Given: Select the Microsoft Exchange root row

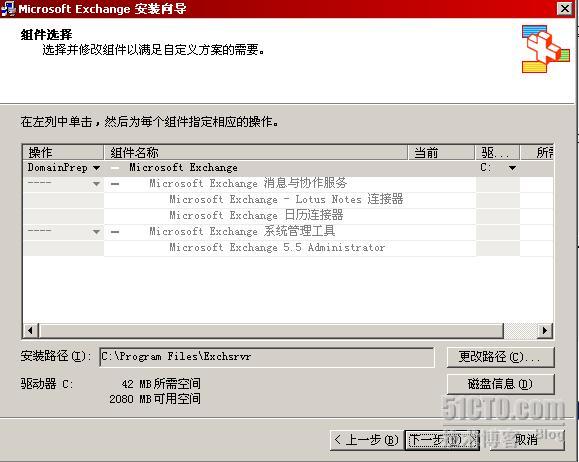Looking at the screenshot, I should point(288,168).
